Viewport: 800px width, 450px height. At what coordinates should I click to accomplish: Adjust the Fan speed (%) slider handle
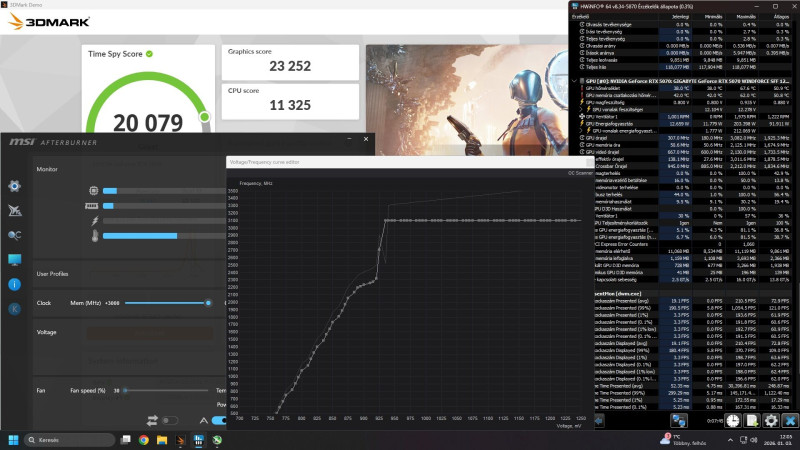tap(126, 390)
